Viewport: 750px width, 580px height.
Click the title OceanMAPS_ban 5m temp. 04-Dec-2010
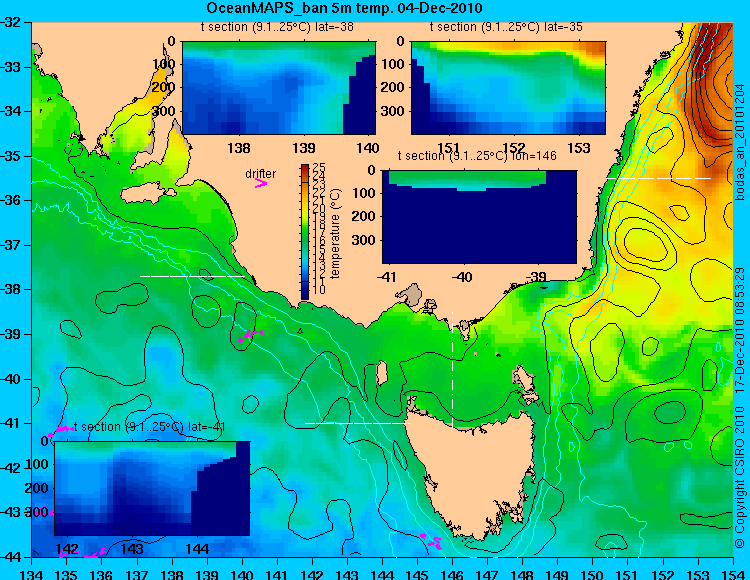[x=344, y=8]
